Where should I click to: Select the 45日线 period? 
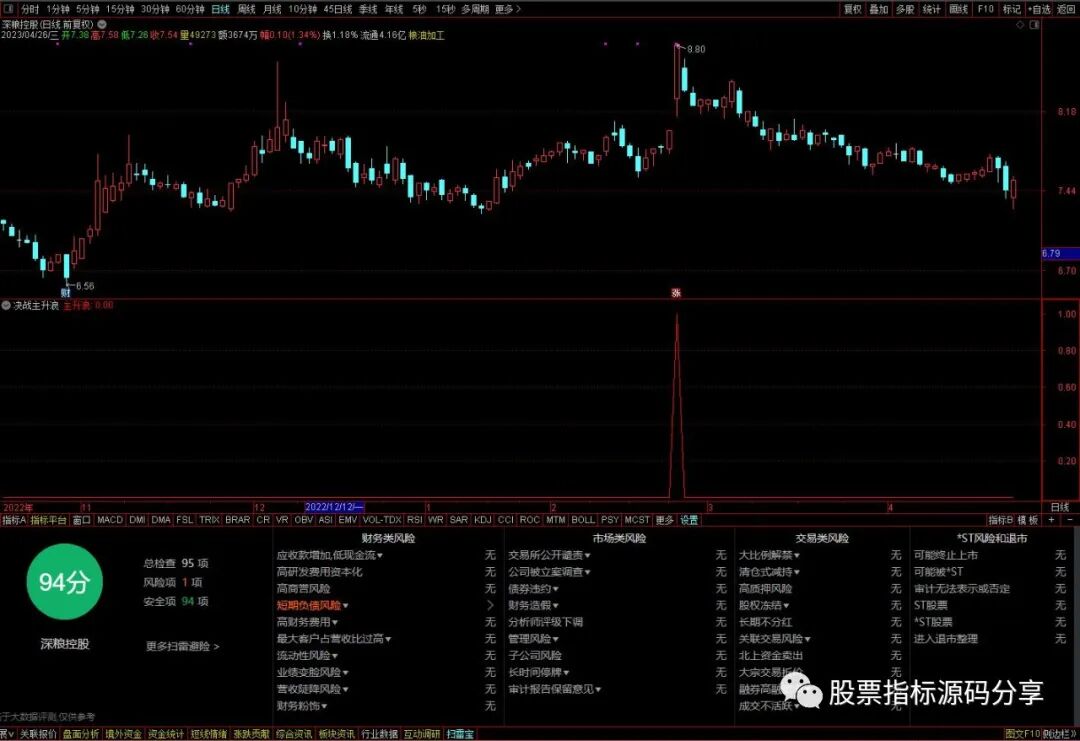338,9
